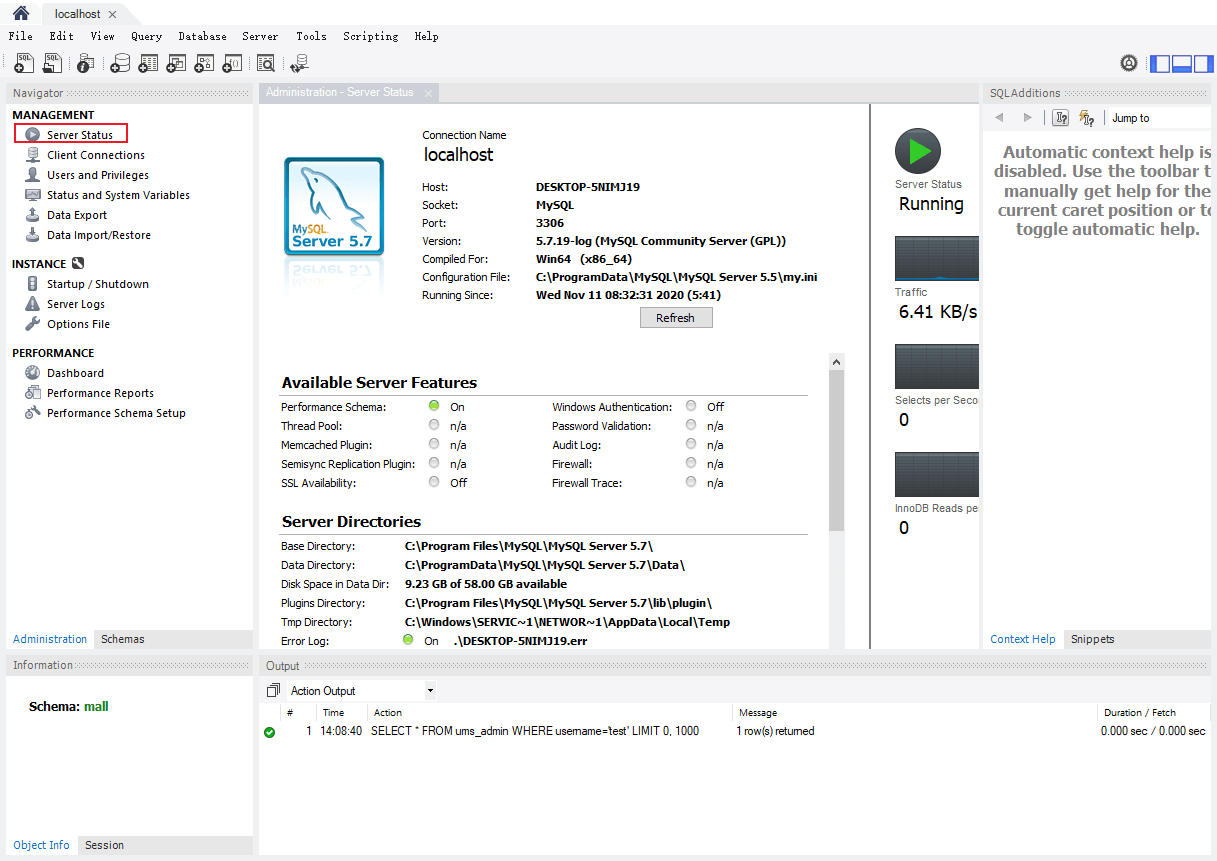Close the localhost connection tab
1217x861 pixels.
tap(112, 14)
